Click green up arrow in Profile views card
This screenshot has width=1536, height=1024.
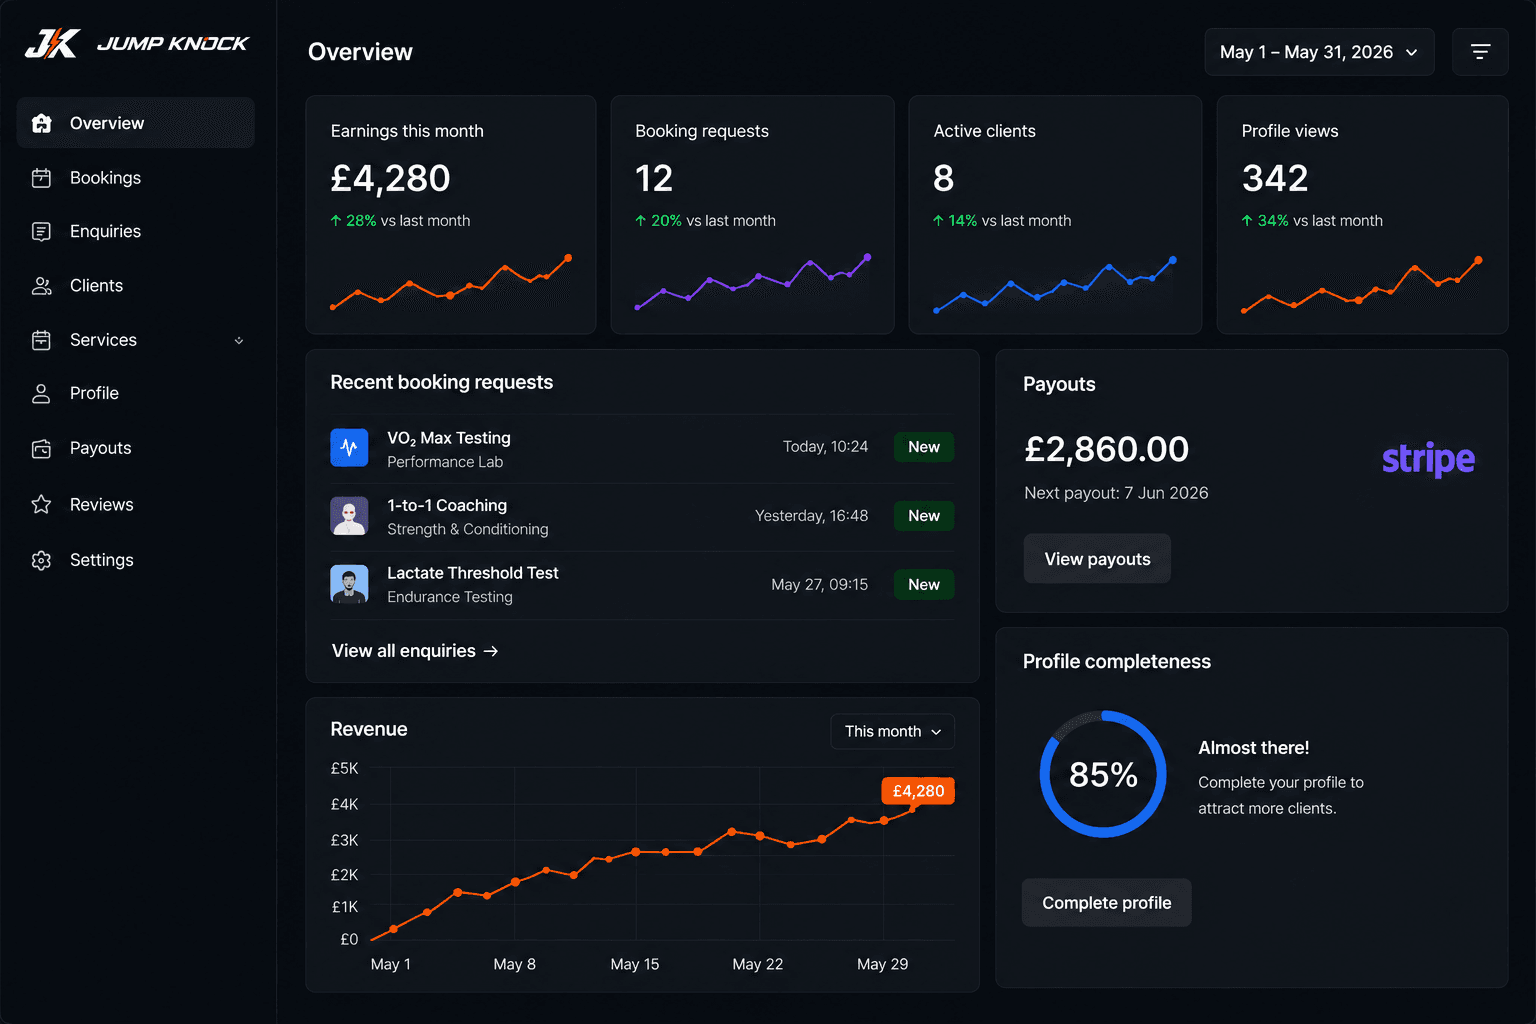(1247, 220)
